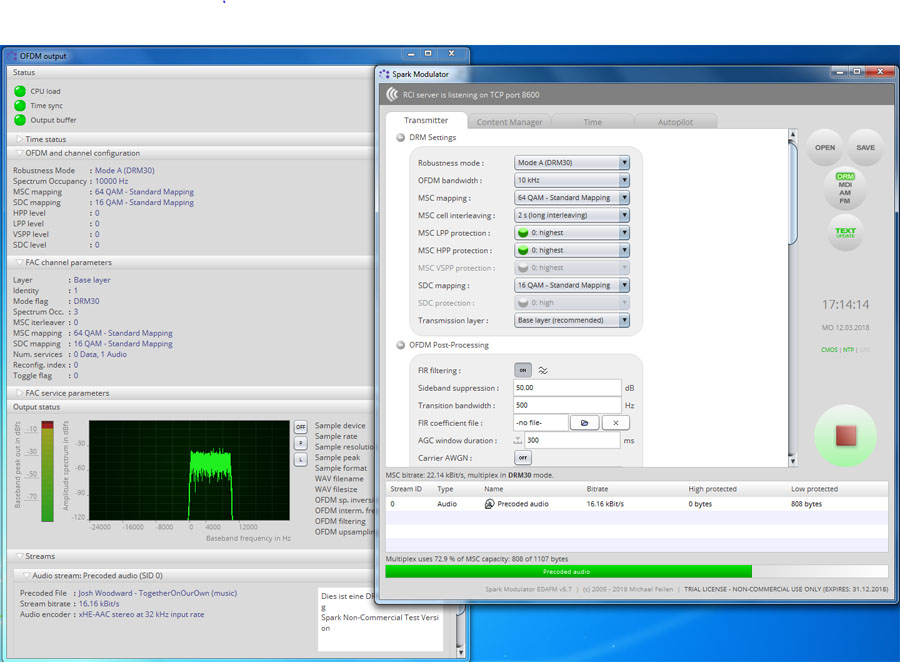Toggle the OFF button beside the spectrum graph
Screen dimensions: 900x662
[x=300, y=427]
